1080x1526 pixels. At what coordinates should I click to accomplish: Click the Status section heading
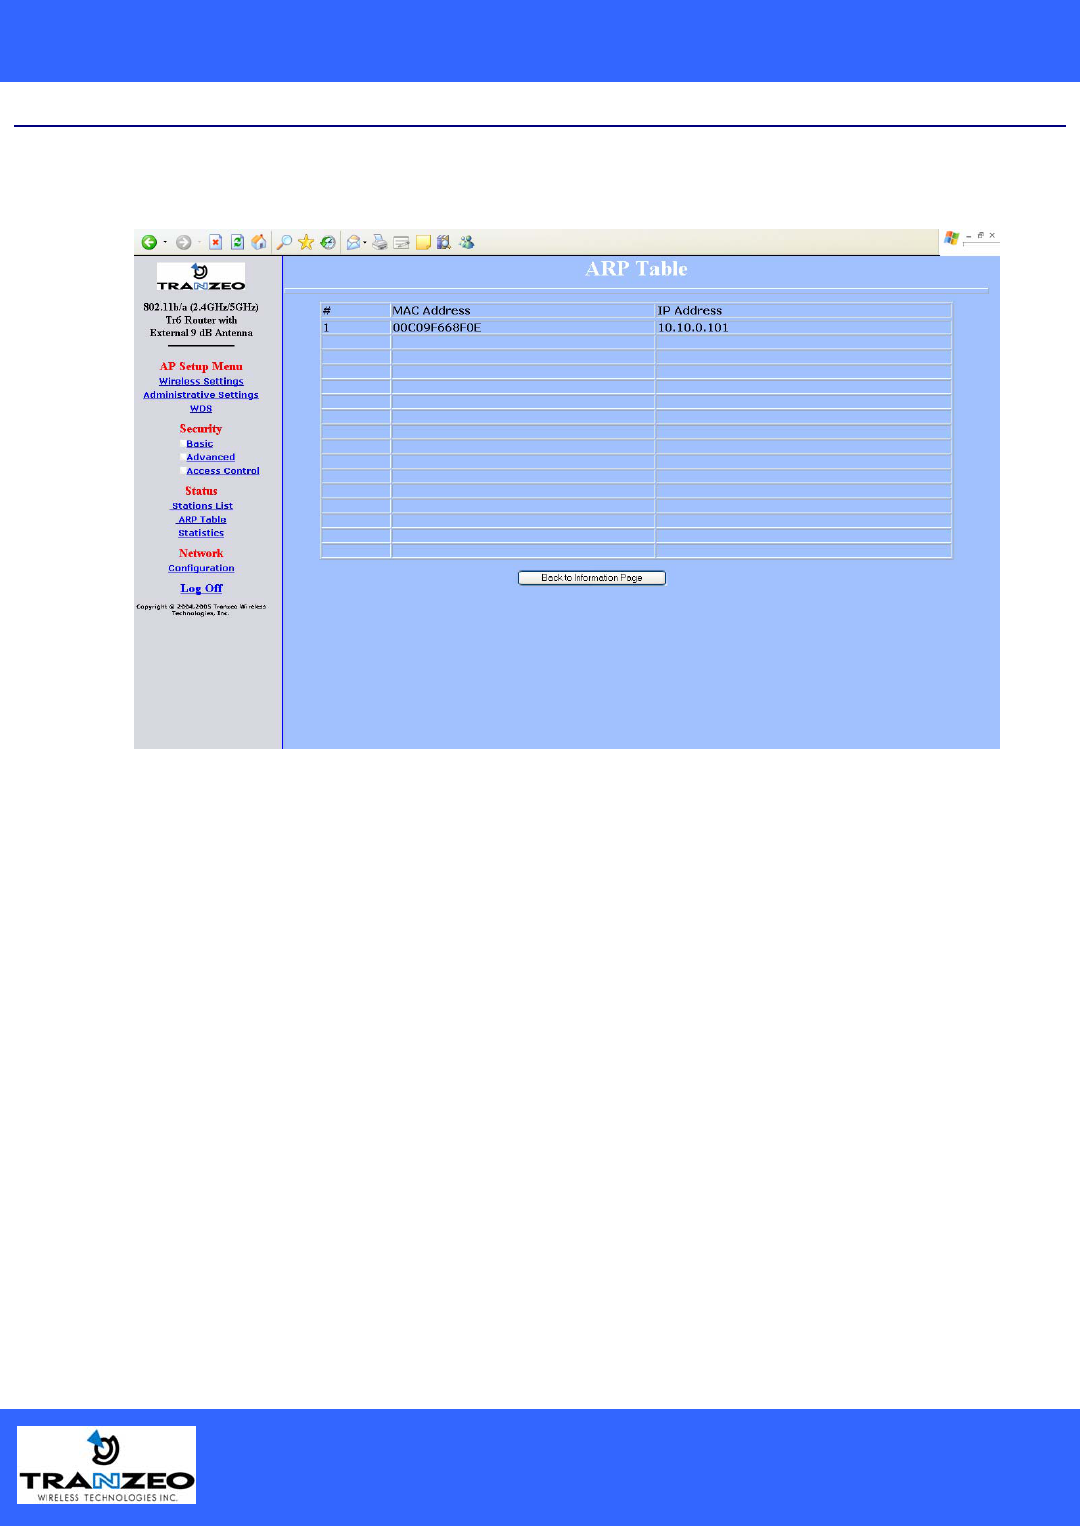click(201, 491)
